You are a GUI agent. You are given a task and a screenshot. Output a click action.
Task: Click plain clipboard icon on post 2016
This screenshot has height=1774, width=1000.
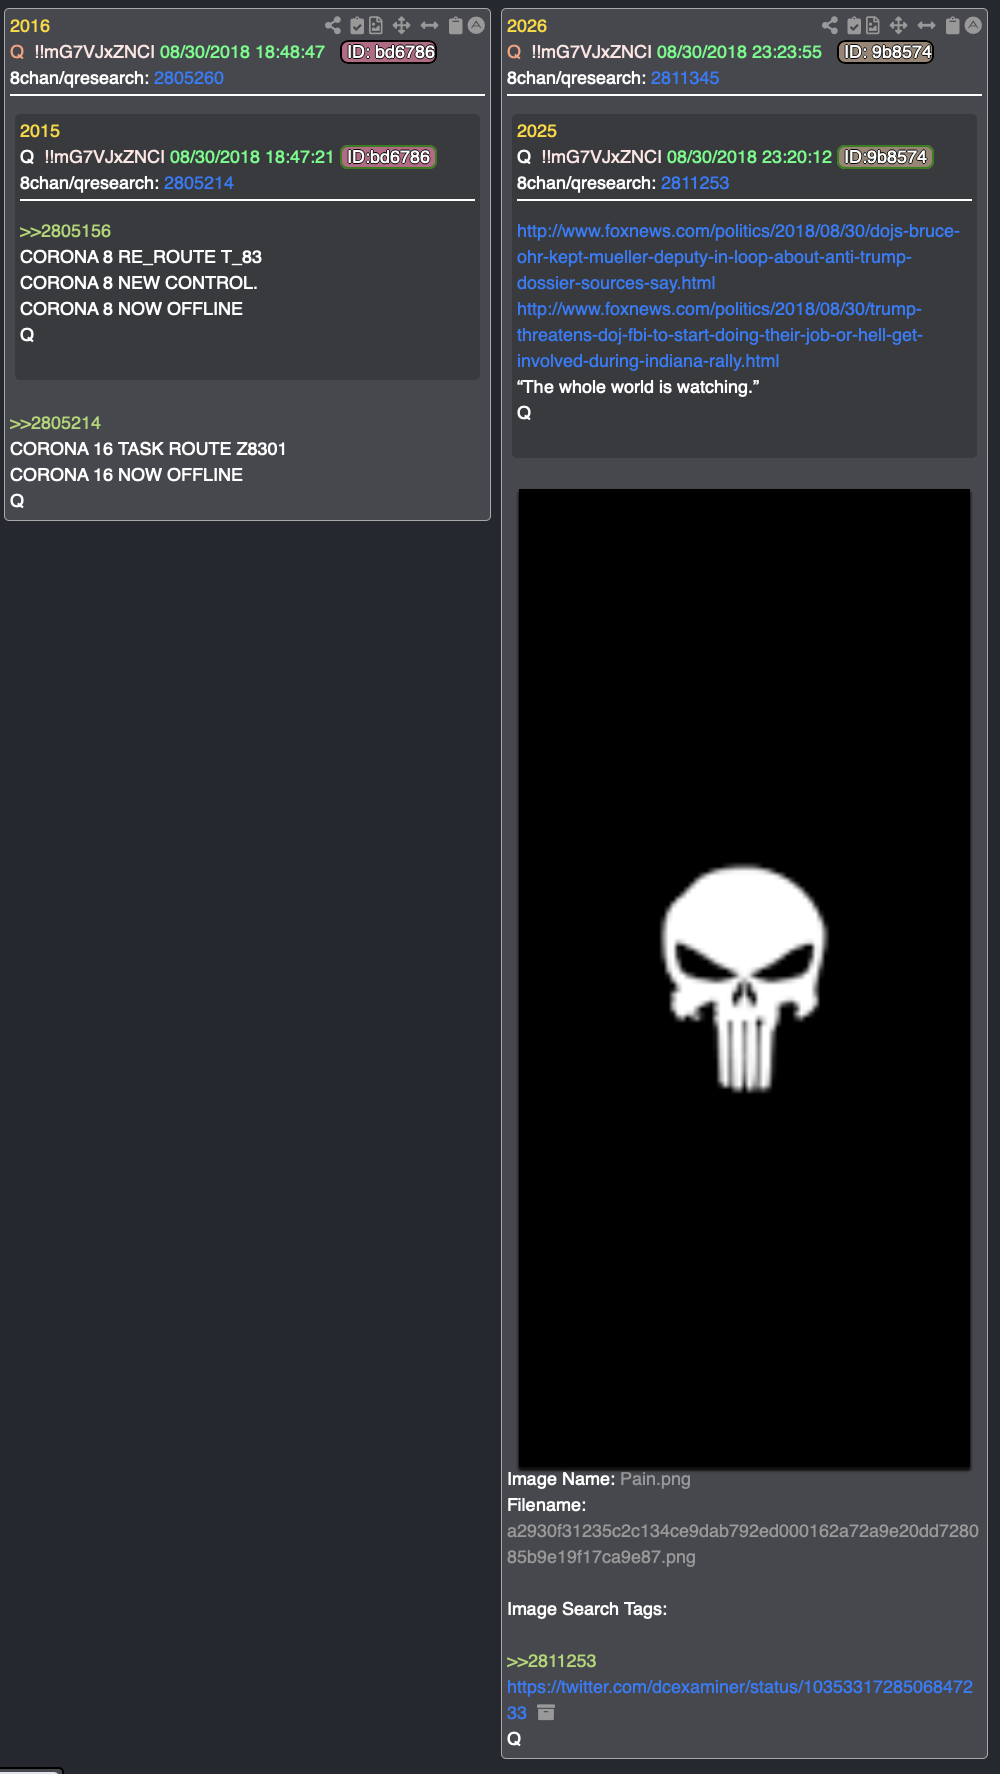(456, 26)
